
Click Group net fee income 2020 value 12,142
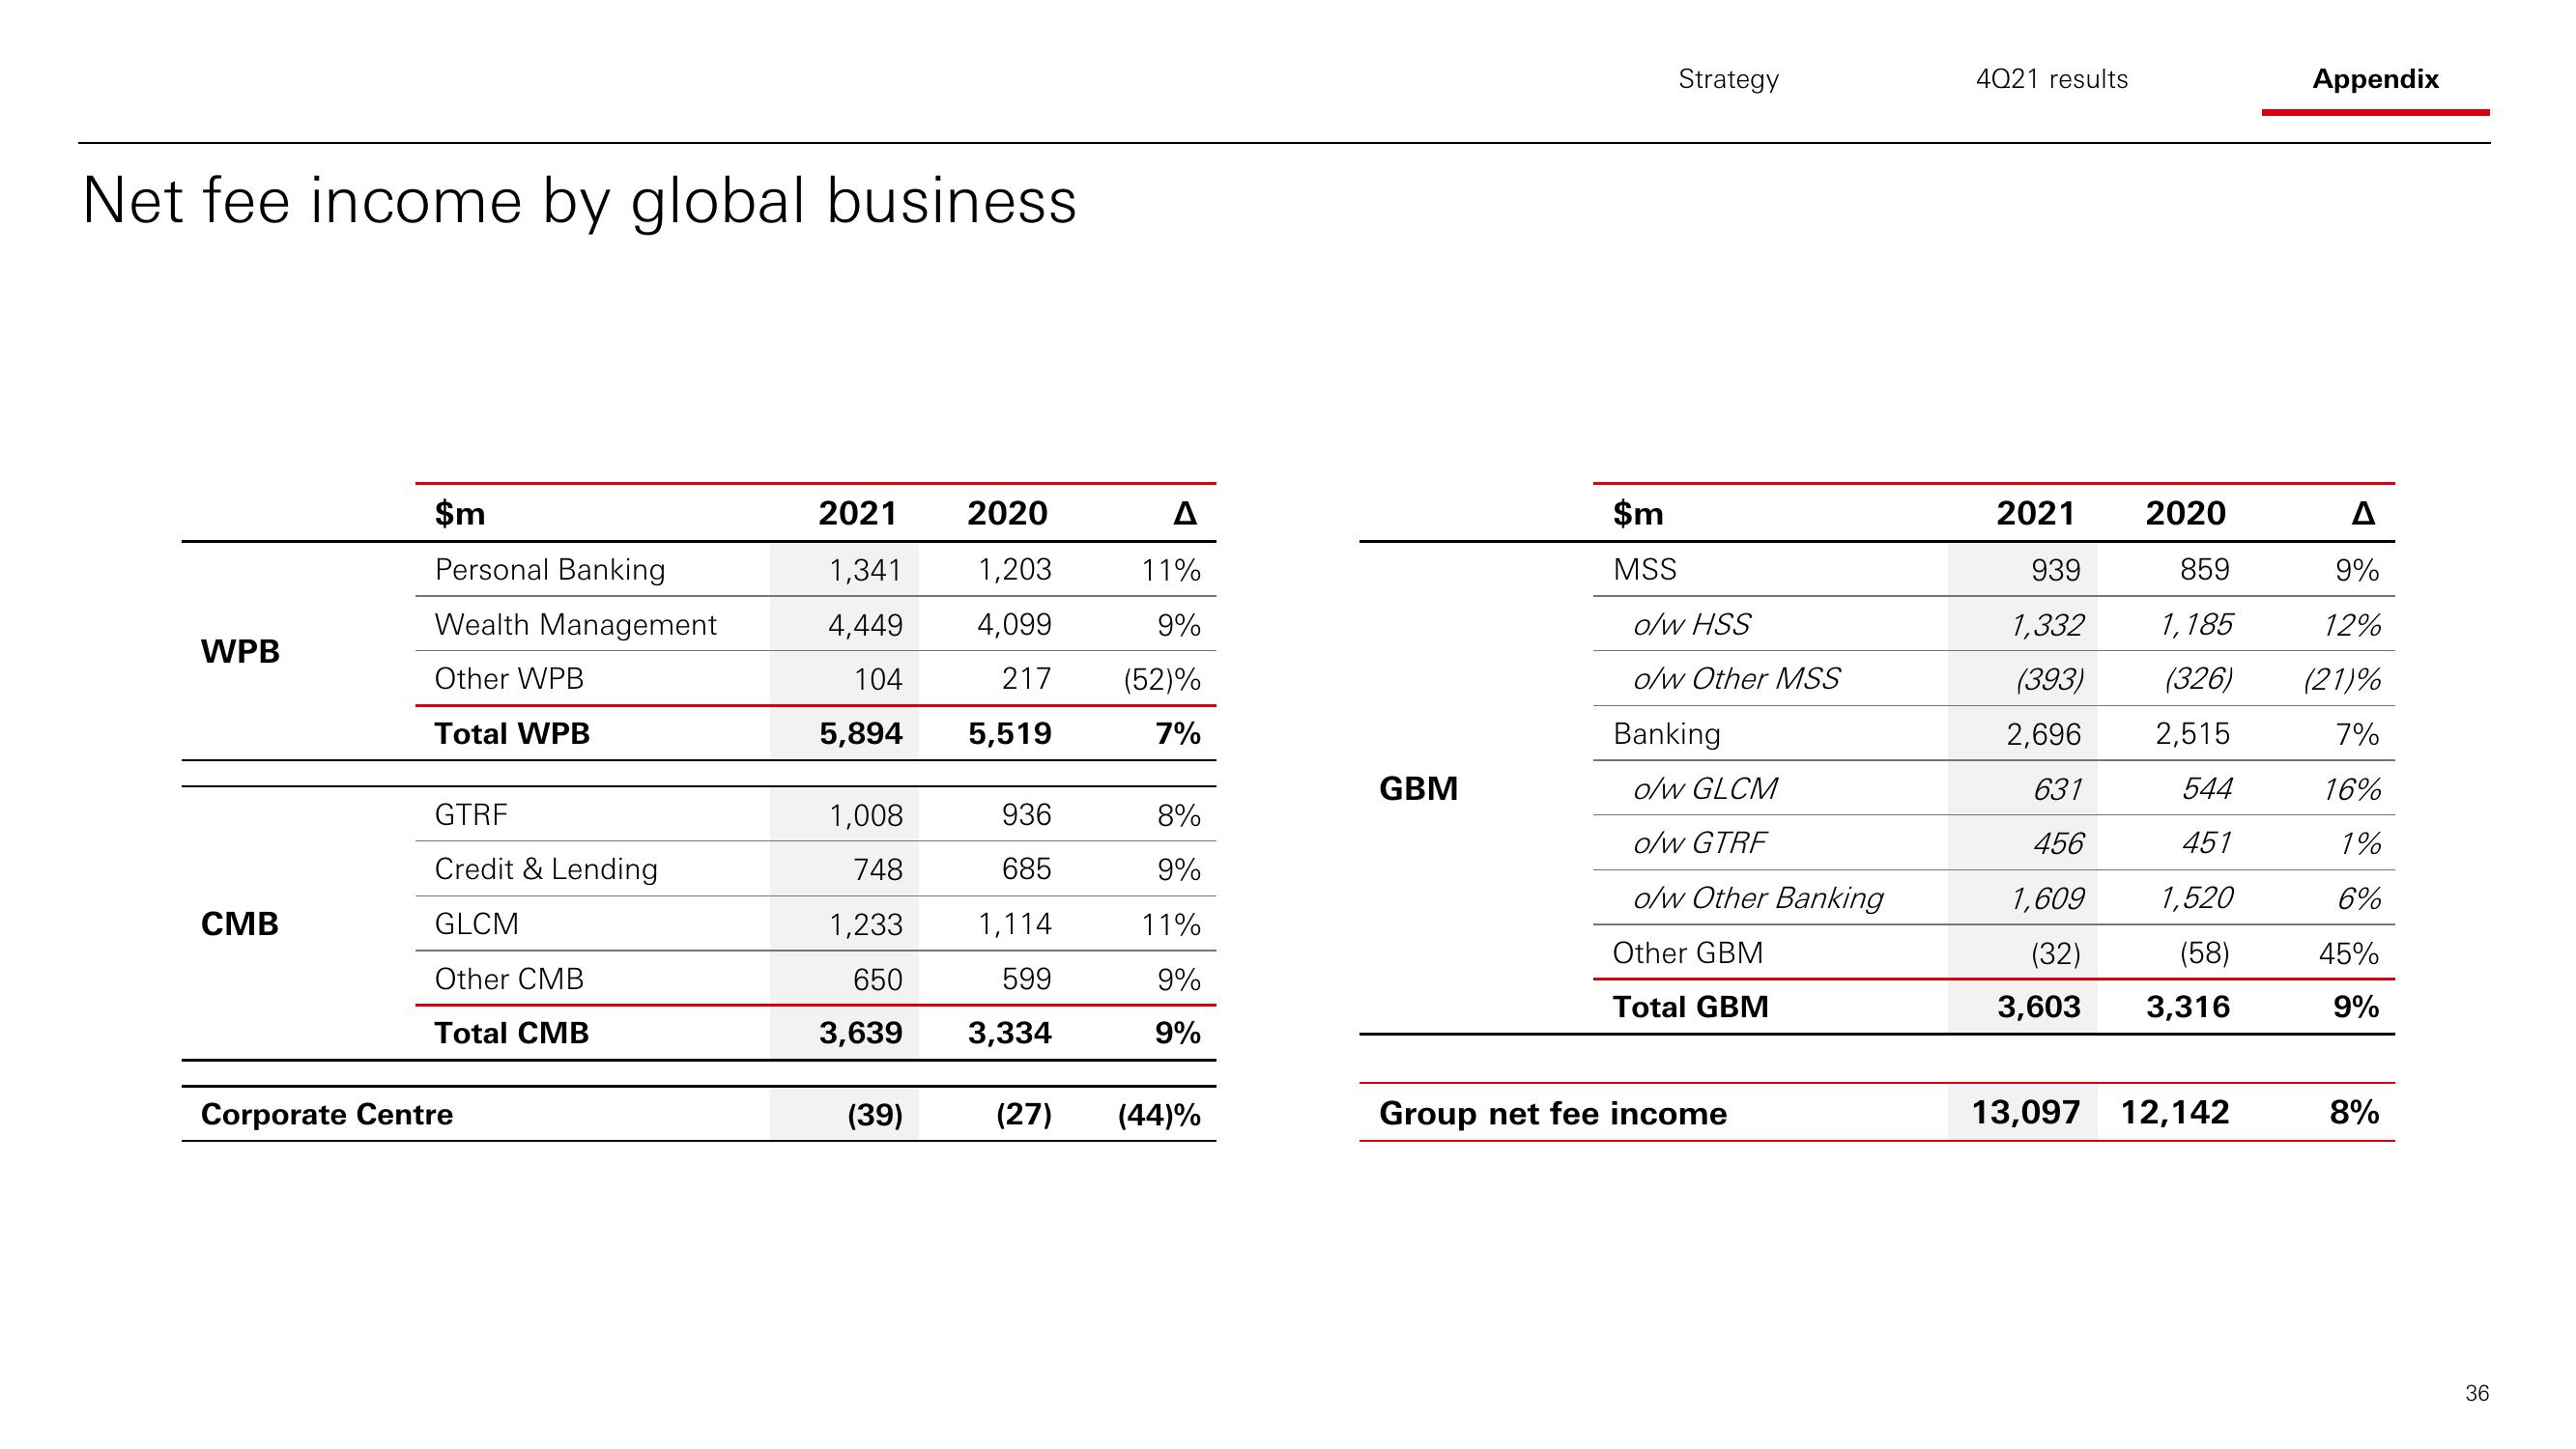coord(2175,1112)
